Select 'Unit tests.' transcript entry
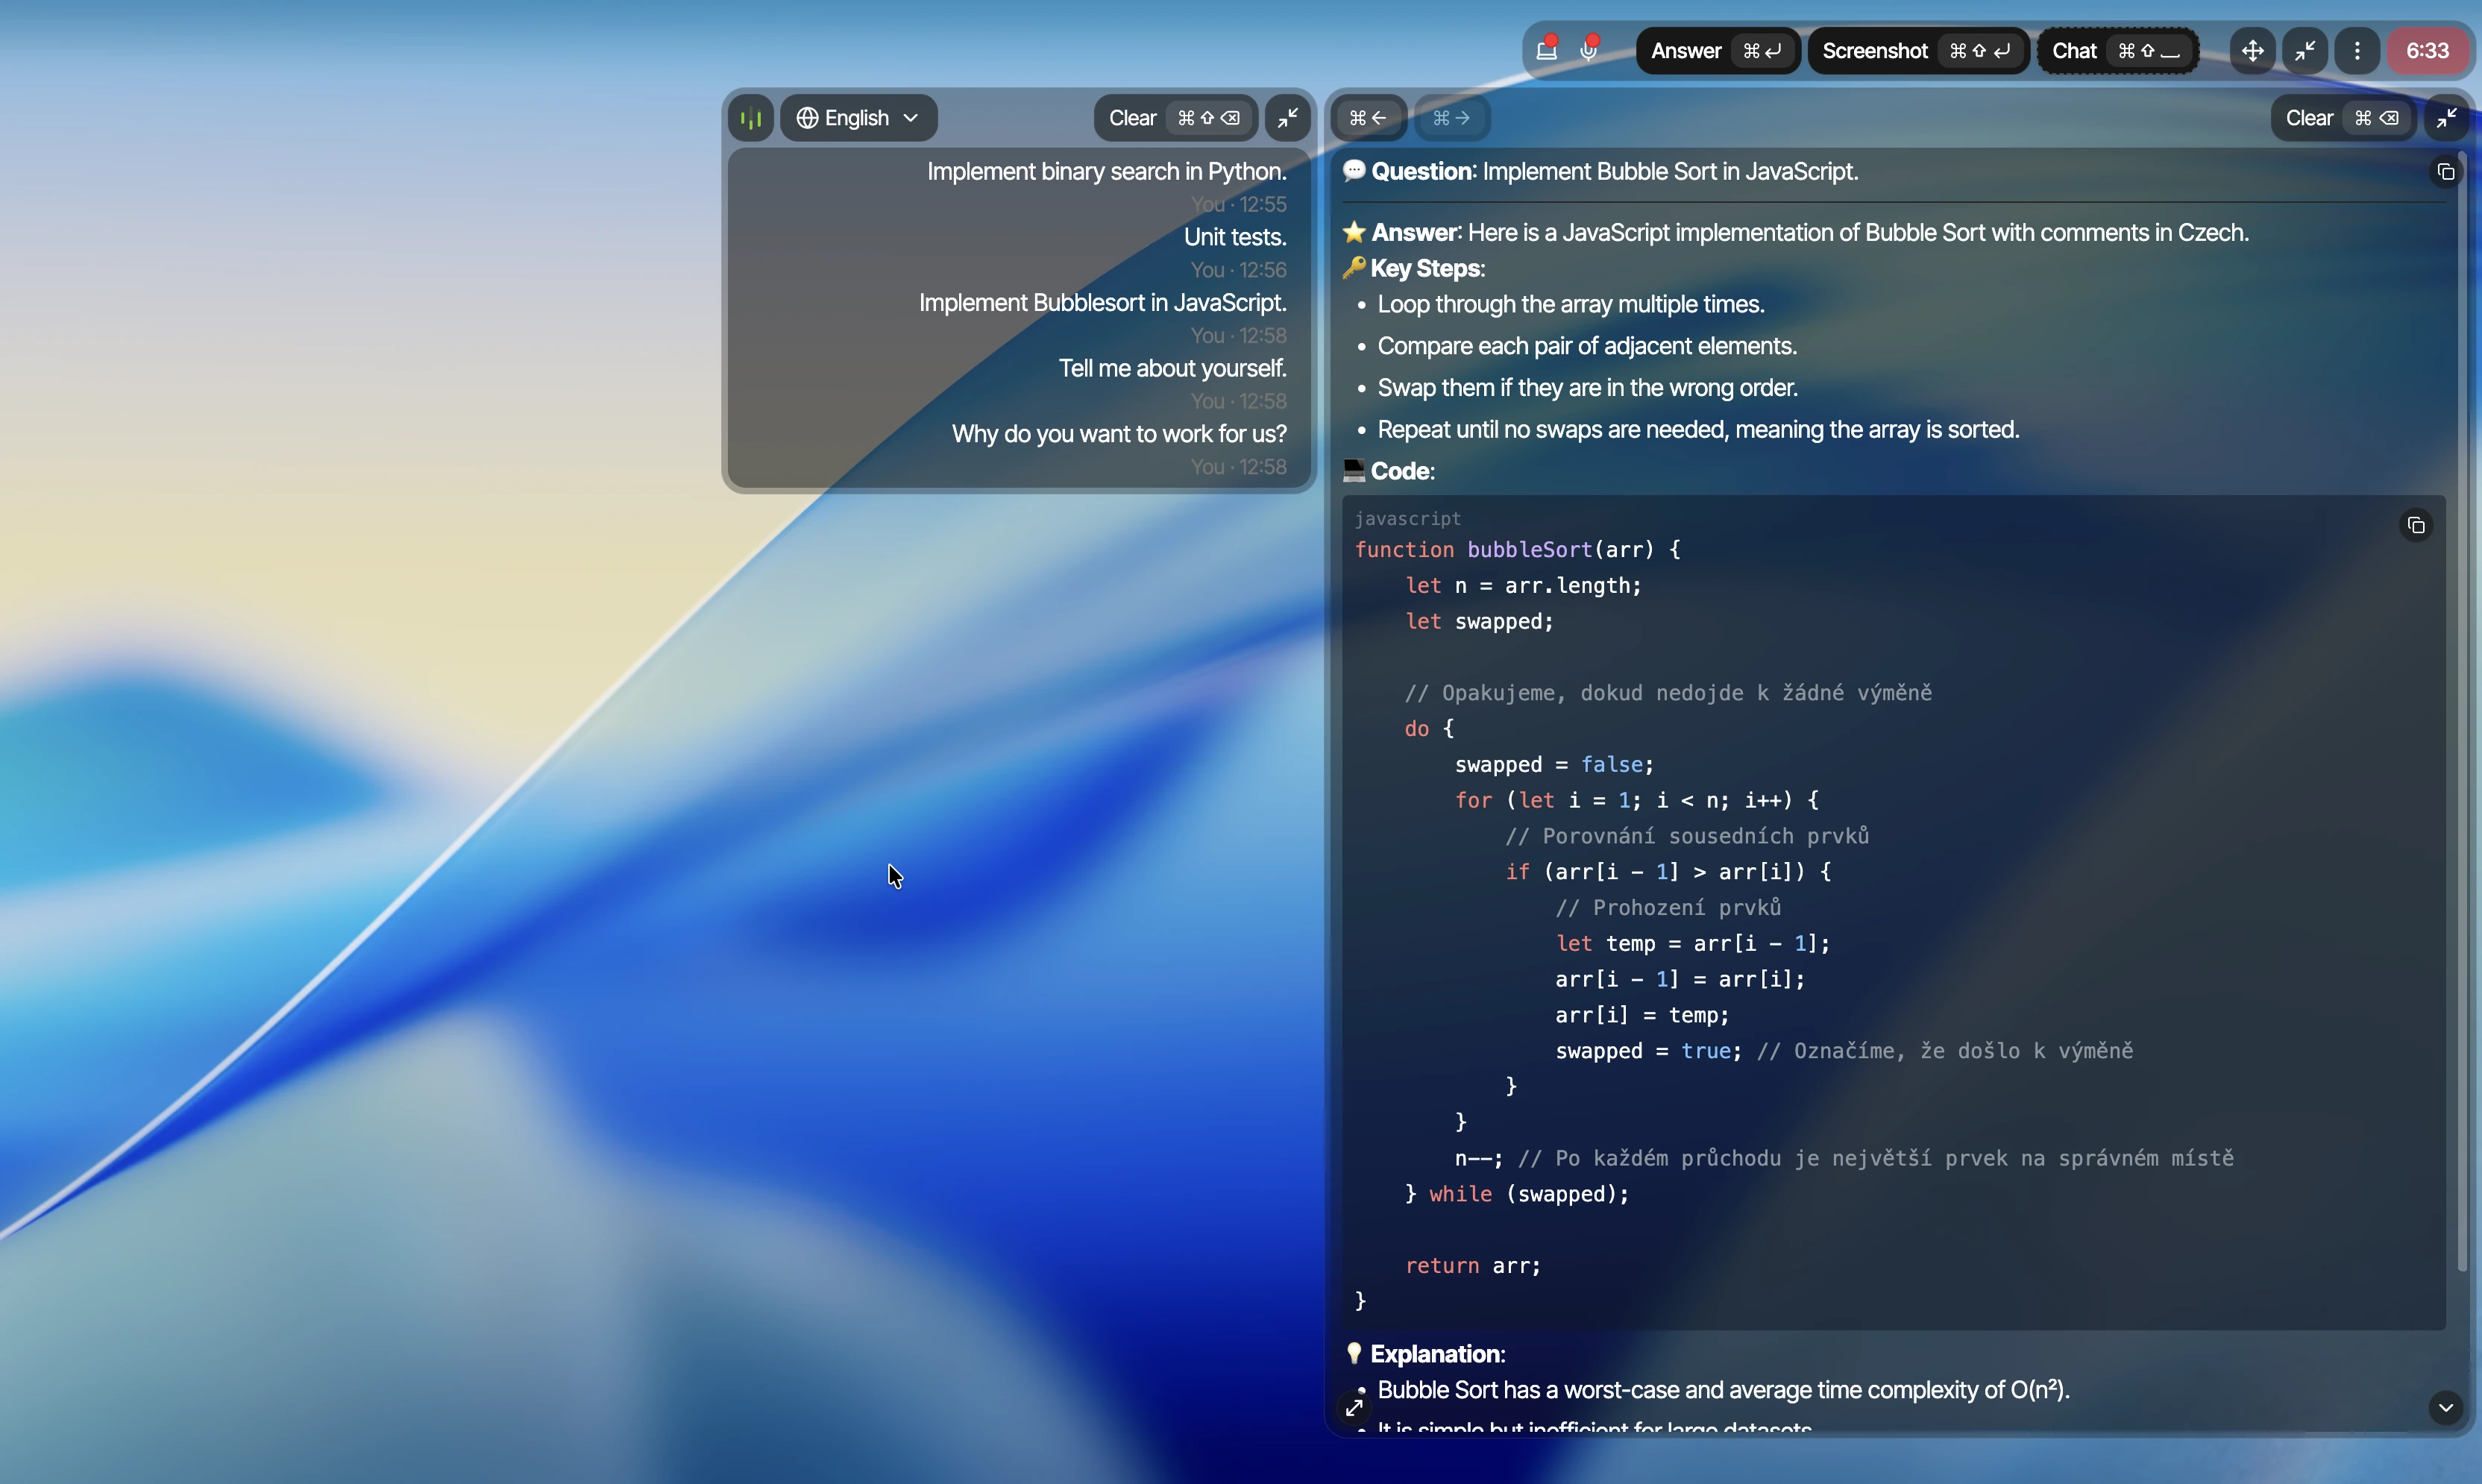 1235,237
